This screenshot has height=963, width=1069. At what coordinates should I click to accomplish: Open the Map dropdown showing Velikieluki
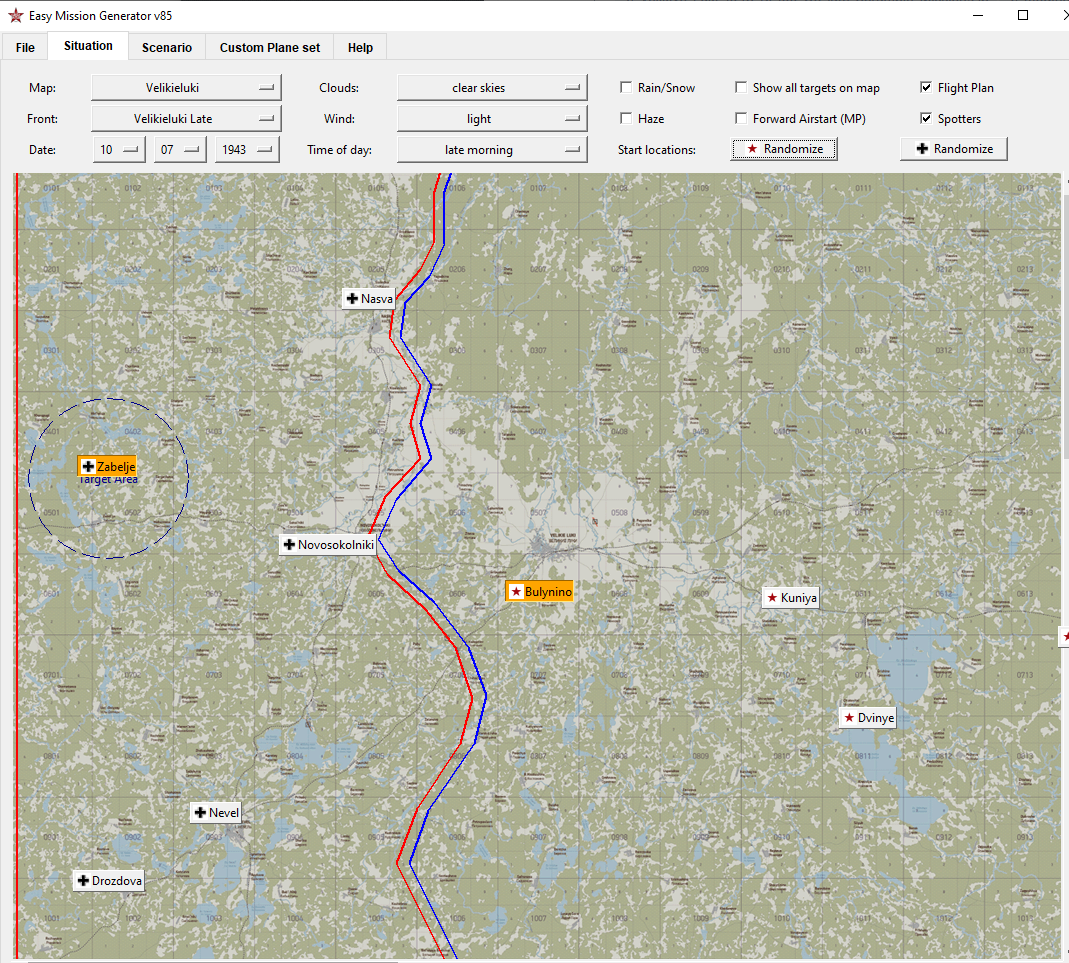186,88
